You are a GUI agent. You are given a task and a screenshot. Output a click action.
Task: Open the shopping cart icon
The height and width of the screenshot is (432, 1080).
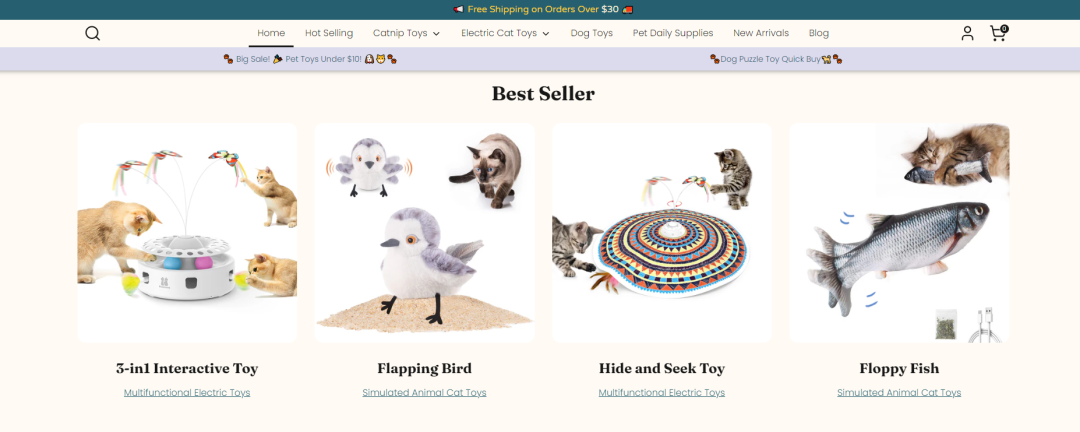[x=998, y=33]
